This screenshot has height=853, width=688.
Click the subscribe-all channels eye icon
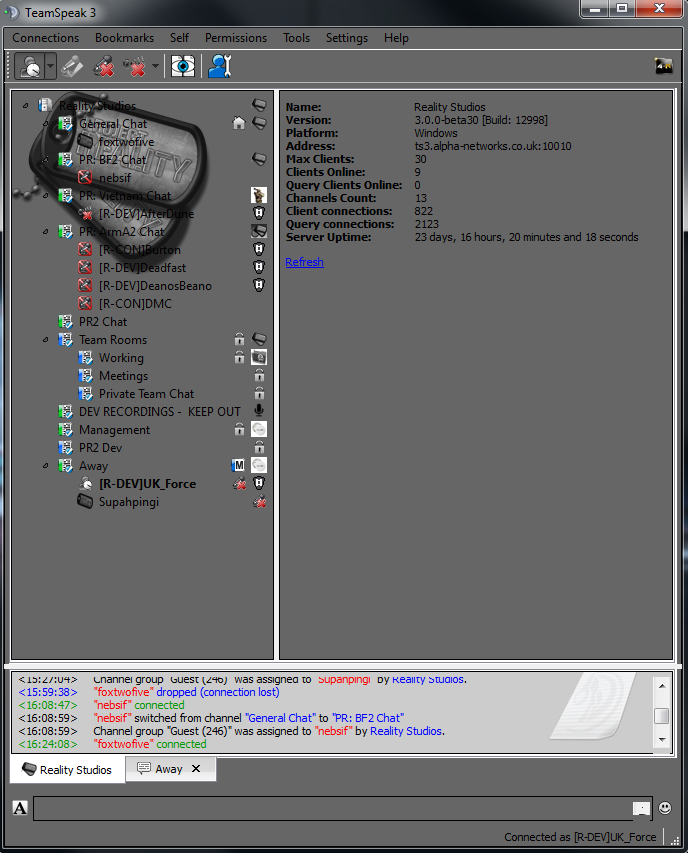point(183,66)
